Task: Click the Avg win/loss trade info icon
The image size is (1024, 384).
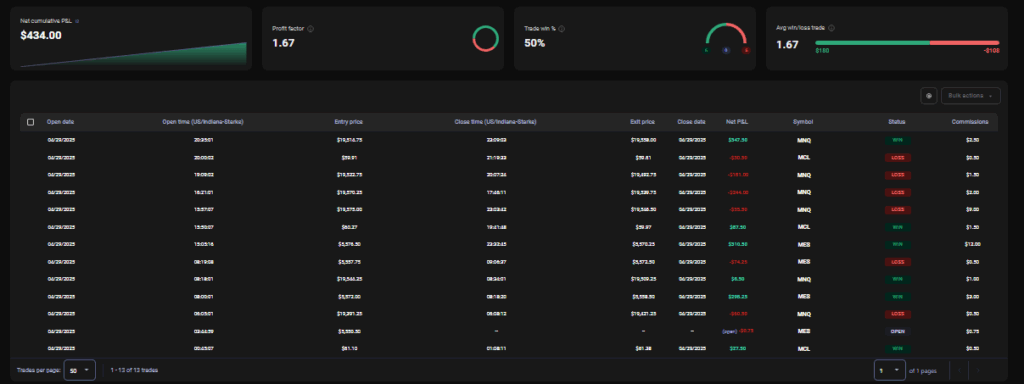Action: coord(831,28)
